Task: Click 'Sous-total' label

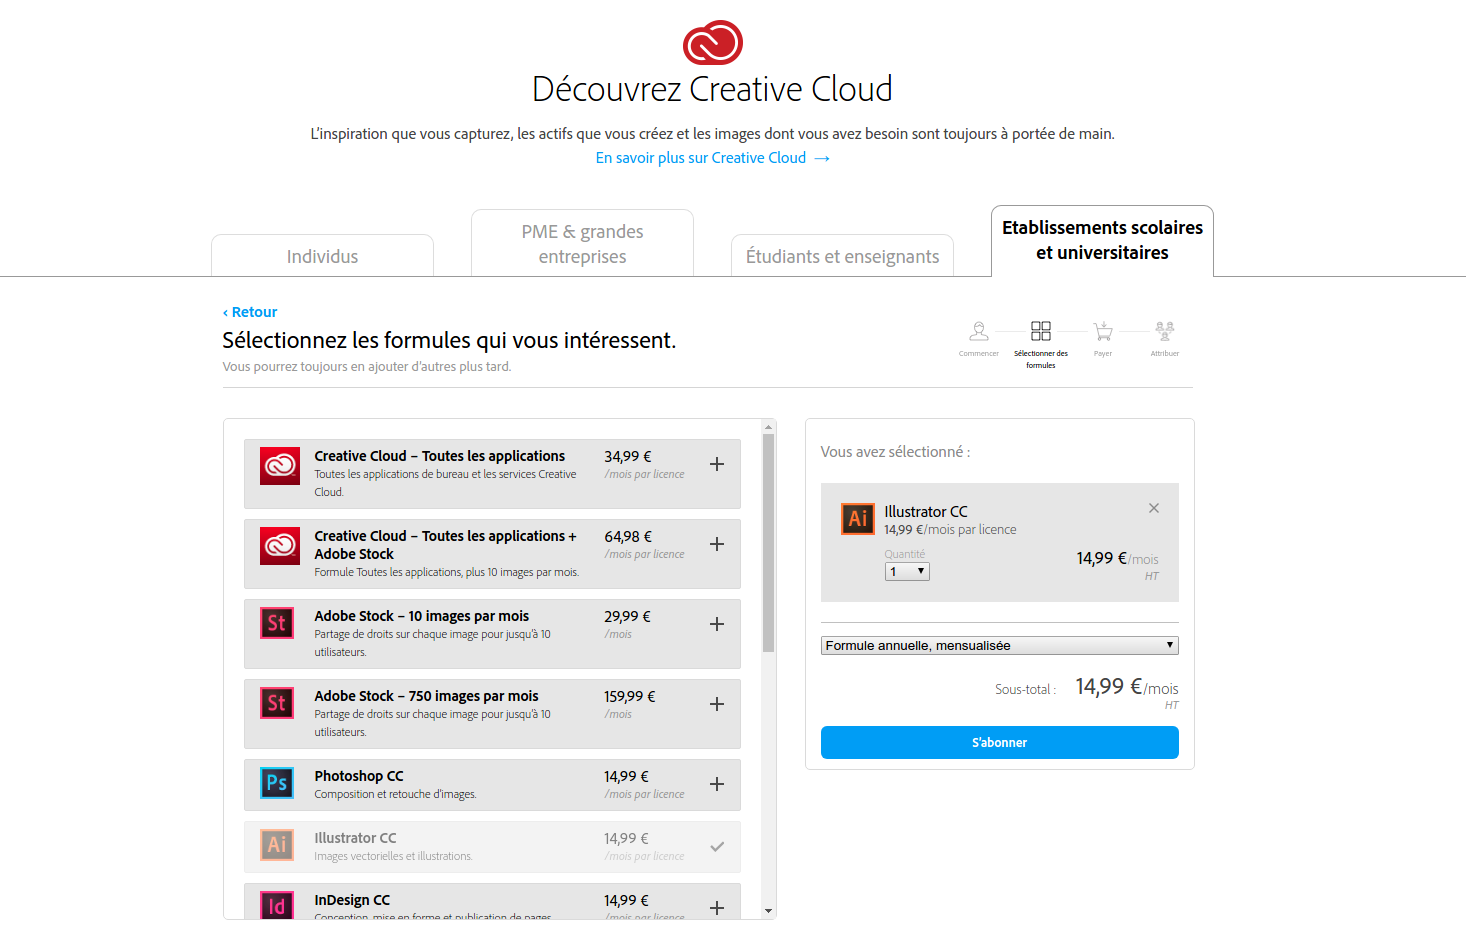Action: click(x=1025, y=689)
